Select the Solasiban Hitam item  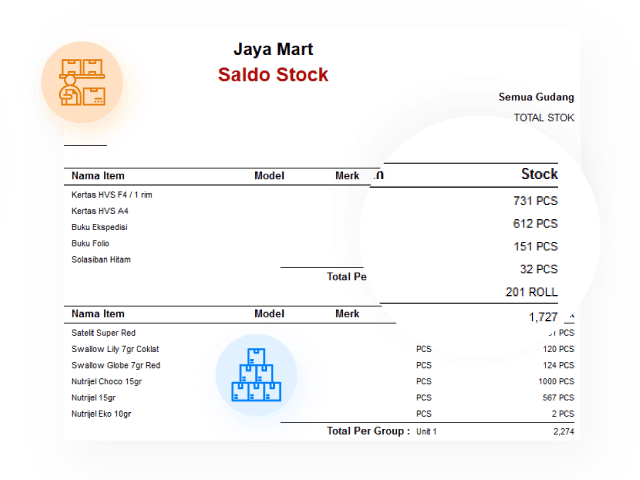tap(101, 259)
